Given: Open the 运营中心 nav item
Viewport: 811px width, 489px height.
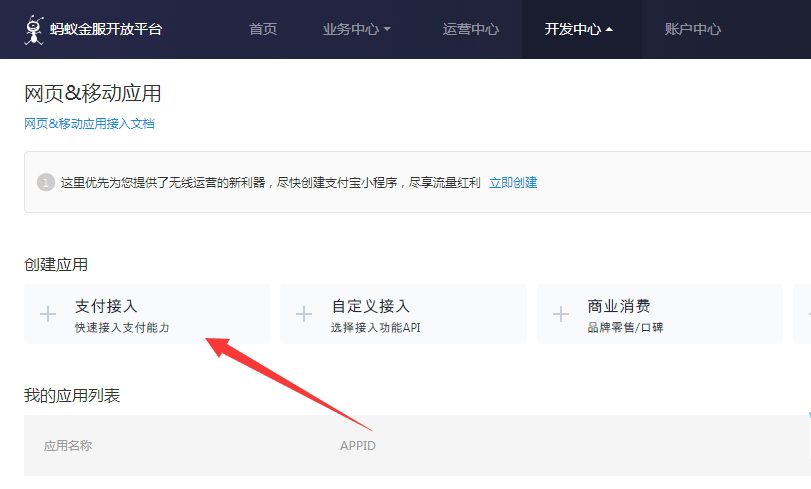Looking at the screenshot, I should pyautogui.click(x=470, y=30).
